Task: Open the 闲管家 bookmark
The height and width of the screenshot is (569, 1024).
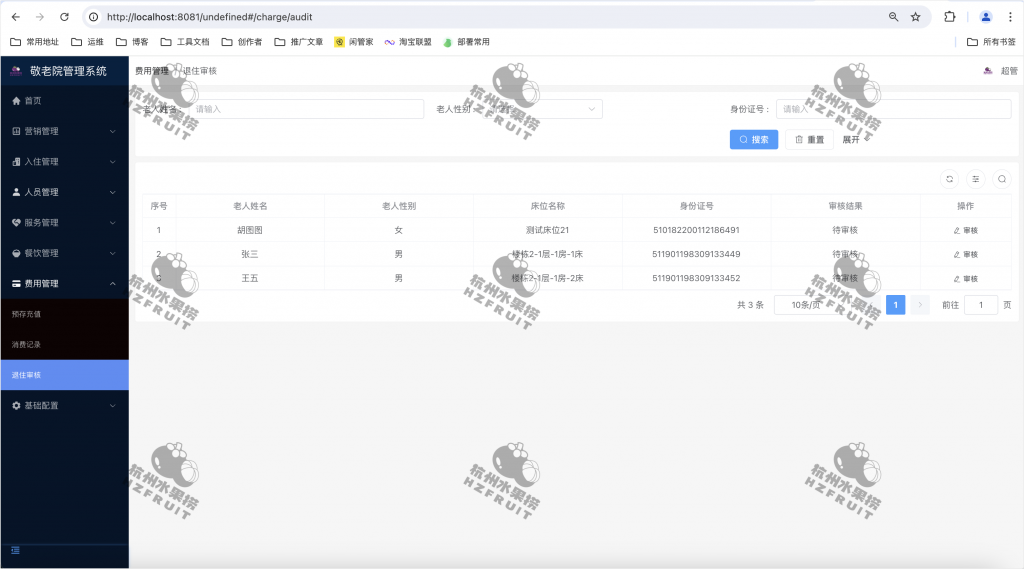Action: coord(354,42)
